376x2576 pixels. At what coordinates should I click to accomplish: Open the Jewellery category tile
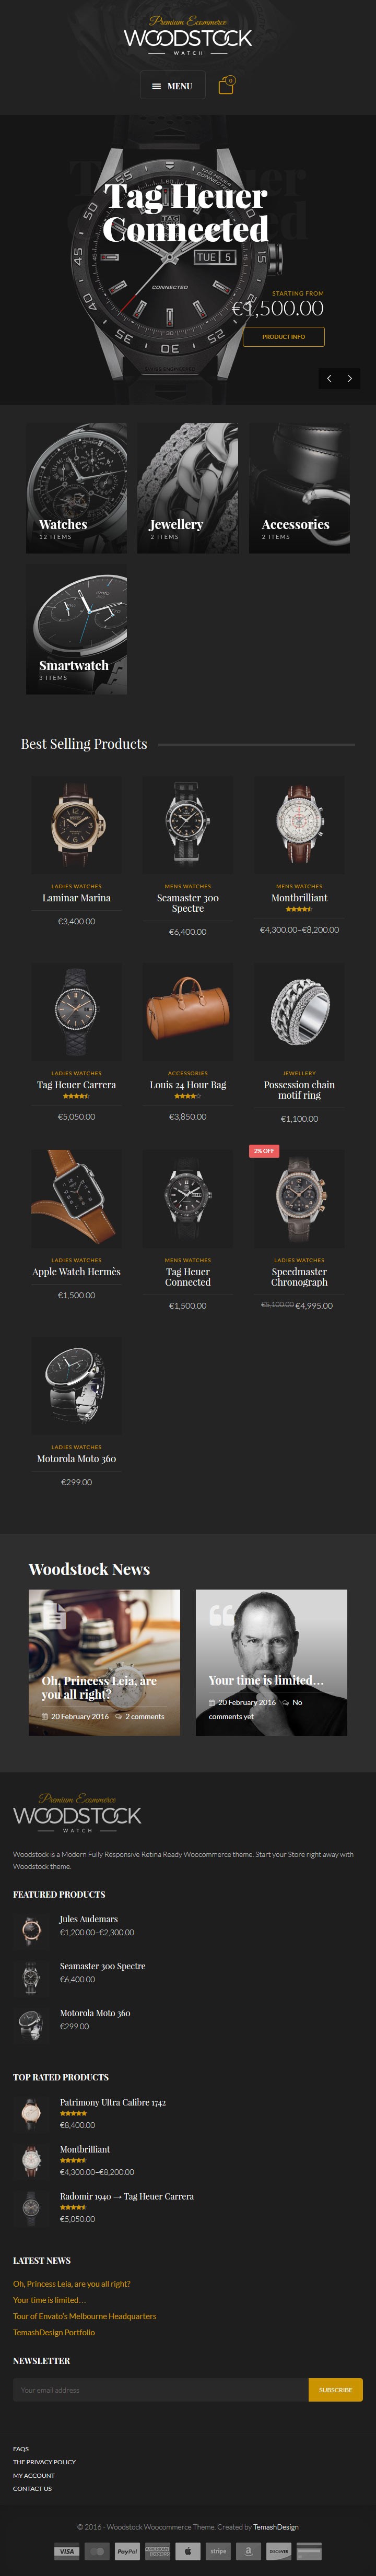coord(188,487)
